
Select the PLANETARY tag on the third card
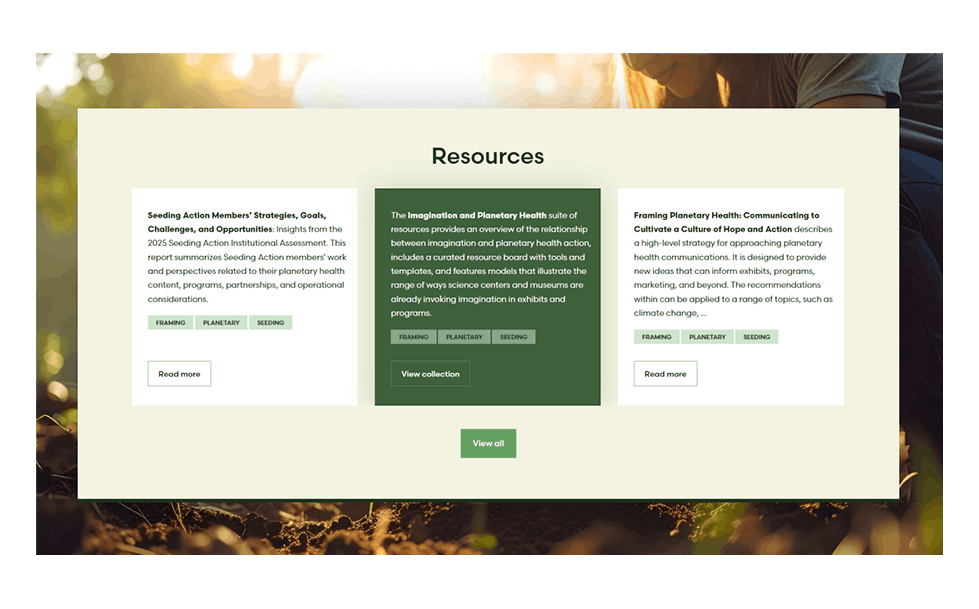707,337
